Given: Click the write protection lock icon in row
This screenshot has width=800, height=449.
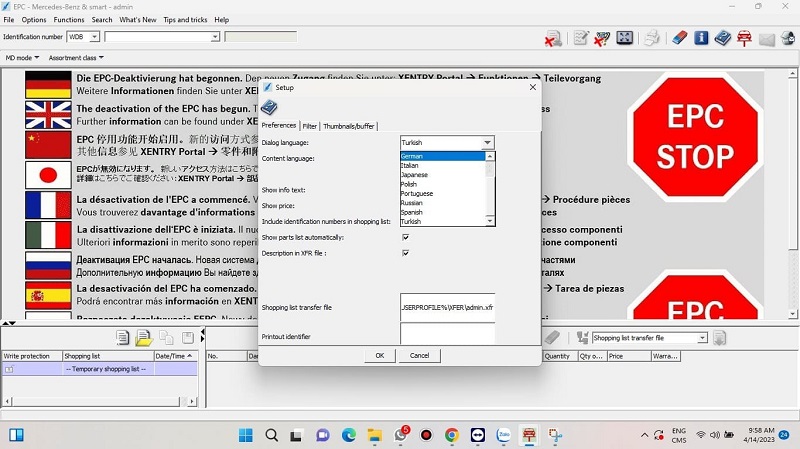Looking at the screenshot, I should pos(9,369).
